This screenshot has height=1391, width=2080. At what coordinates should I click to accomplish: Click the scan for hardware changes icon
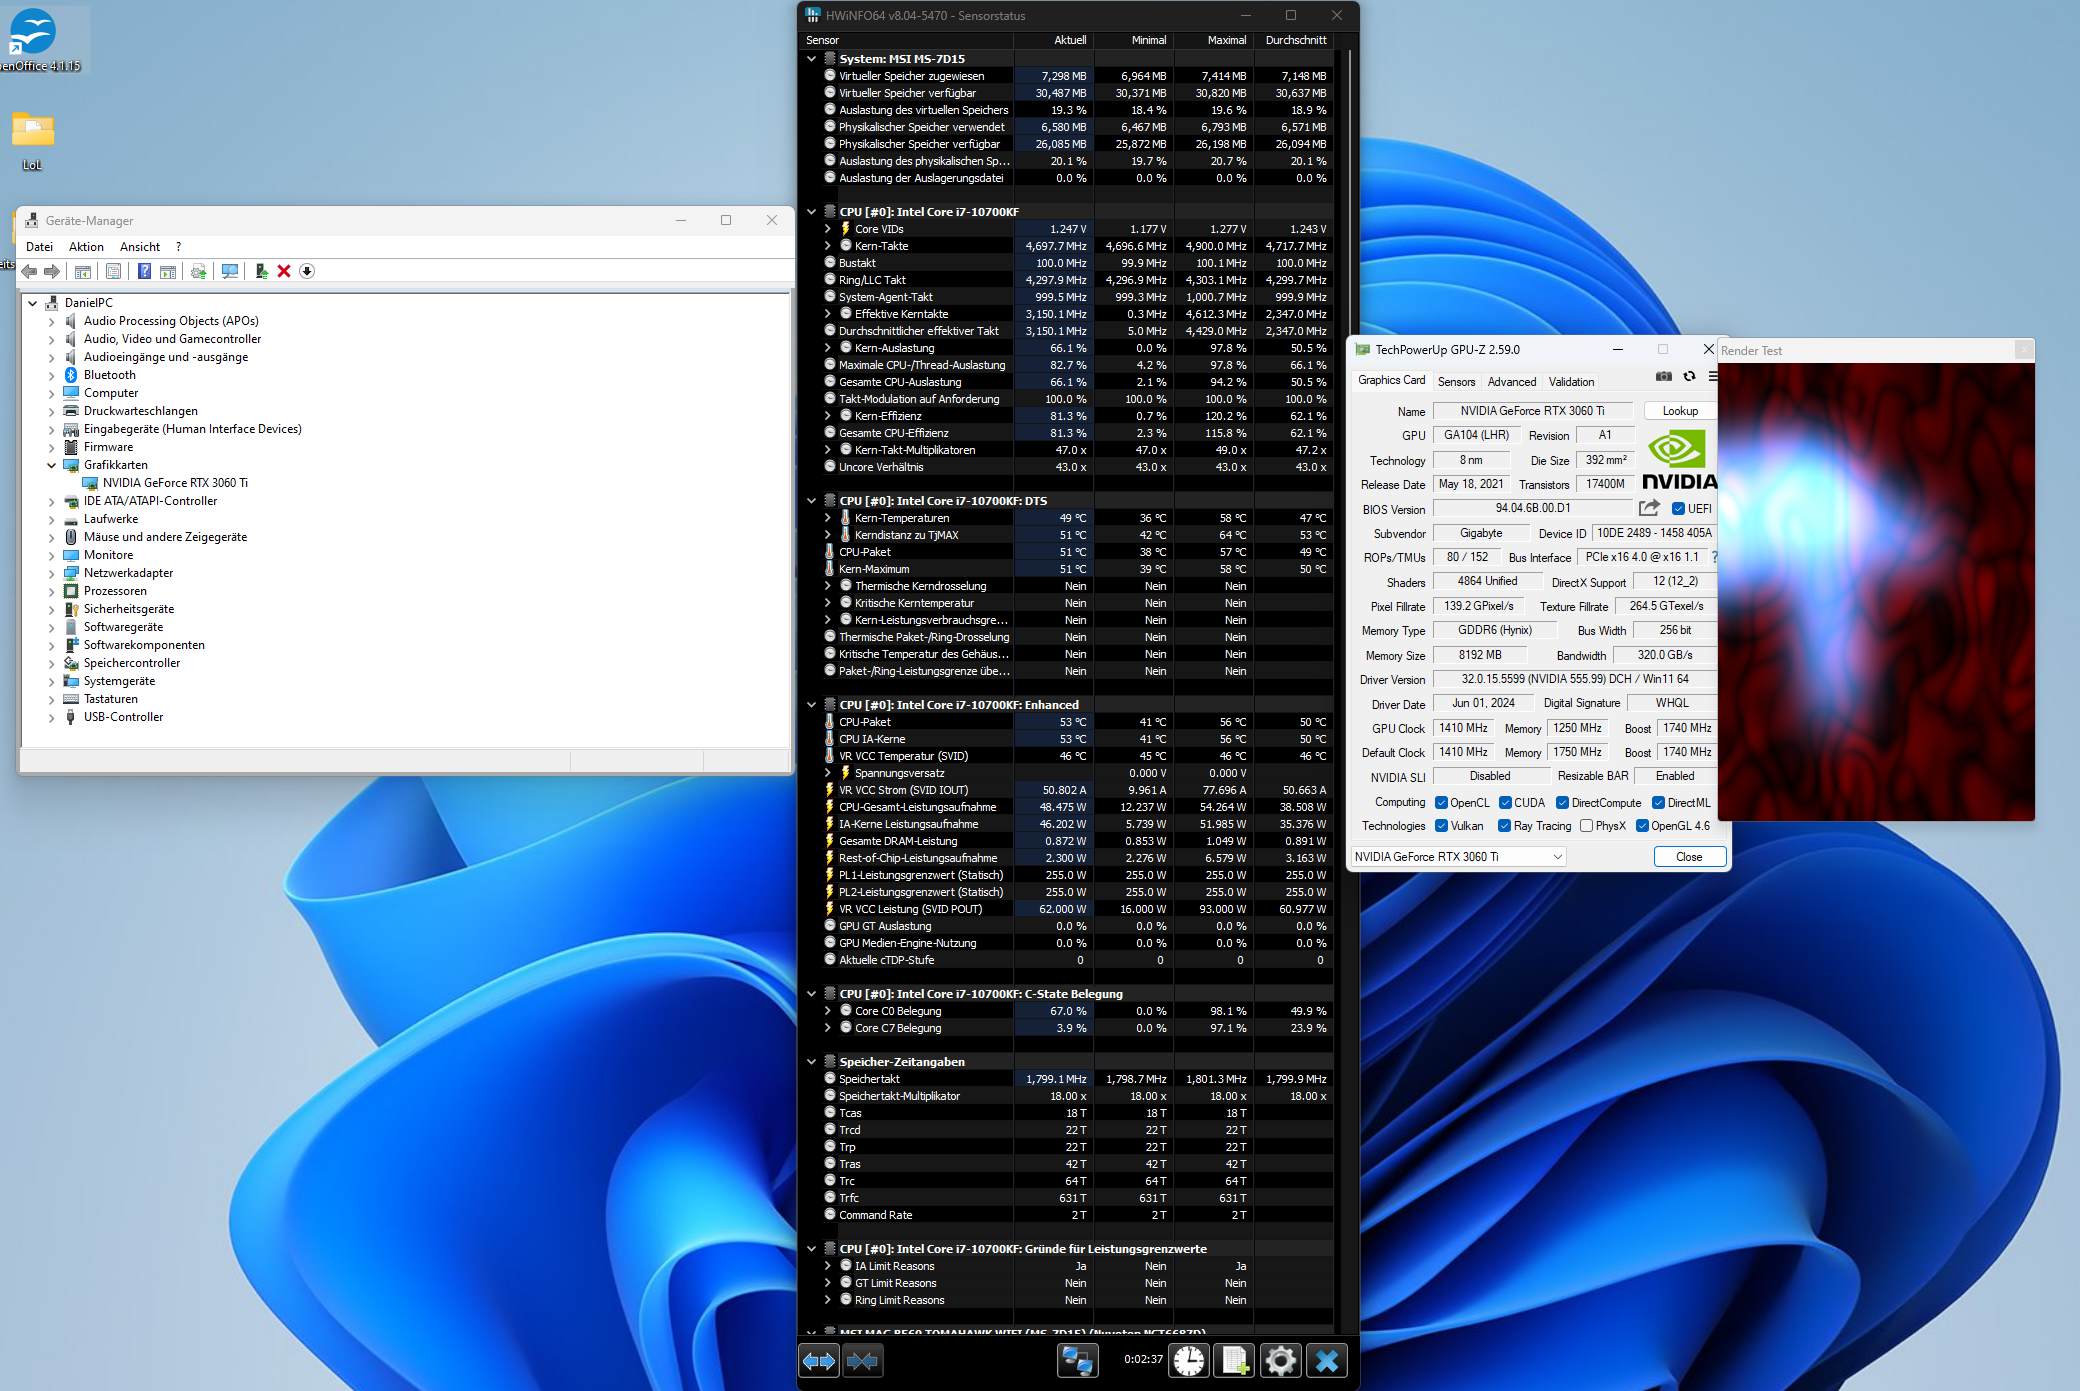(230, 271)
